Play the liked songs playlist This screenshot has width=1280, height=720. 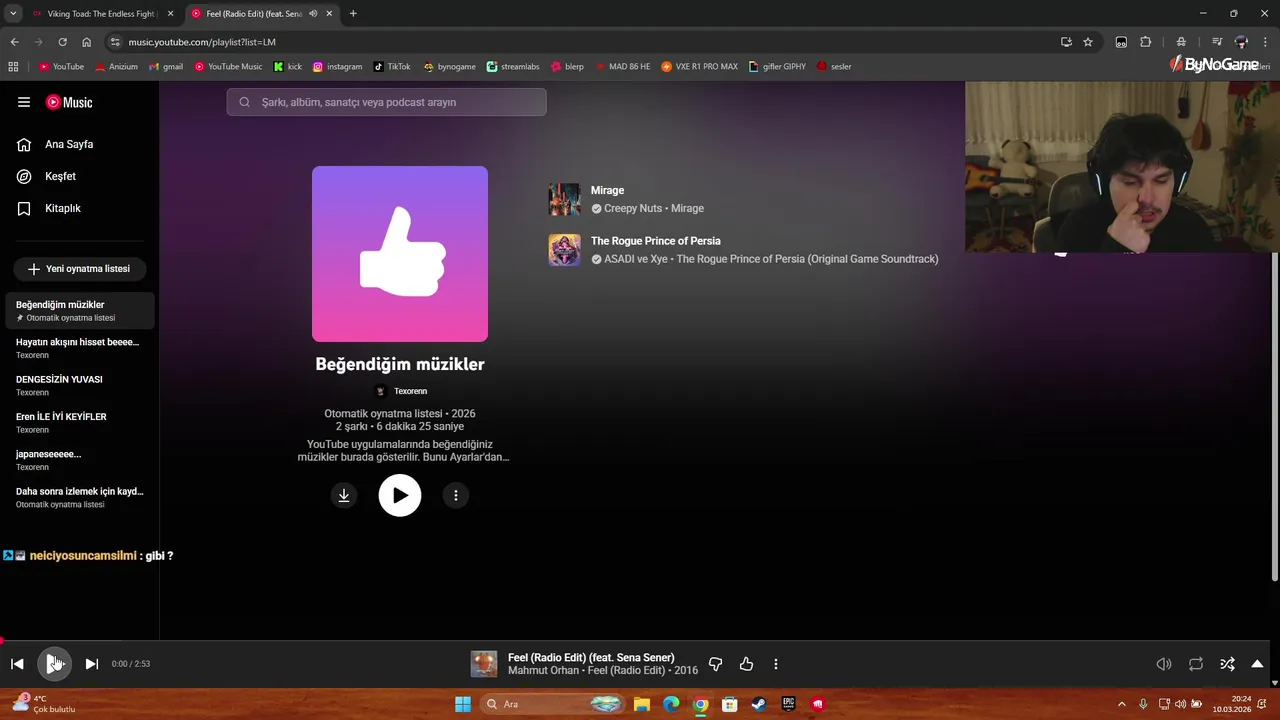[400, 495]
